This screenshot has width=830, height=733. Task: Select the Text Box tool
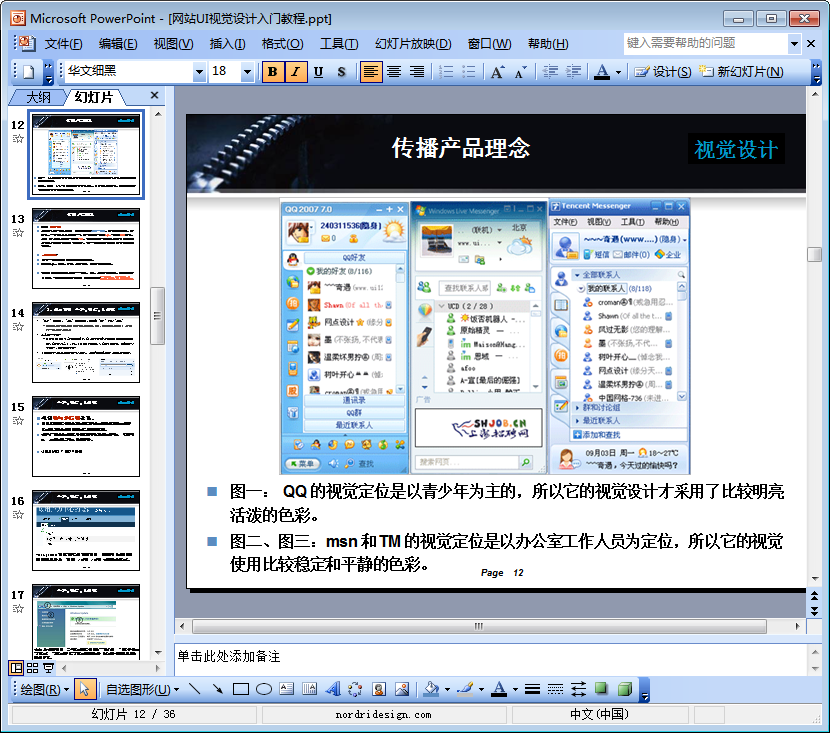(x=286, y=689)
